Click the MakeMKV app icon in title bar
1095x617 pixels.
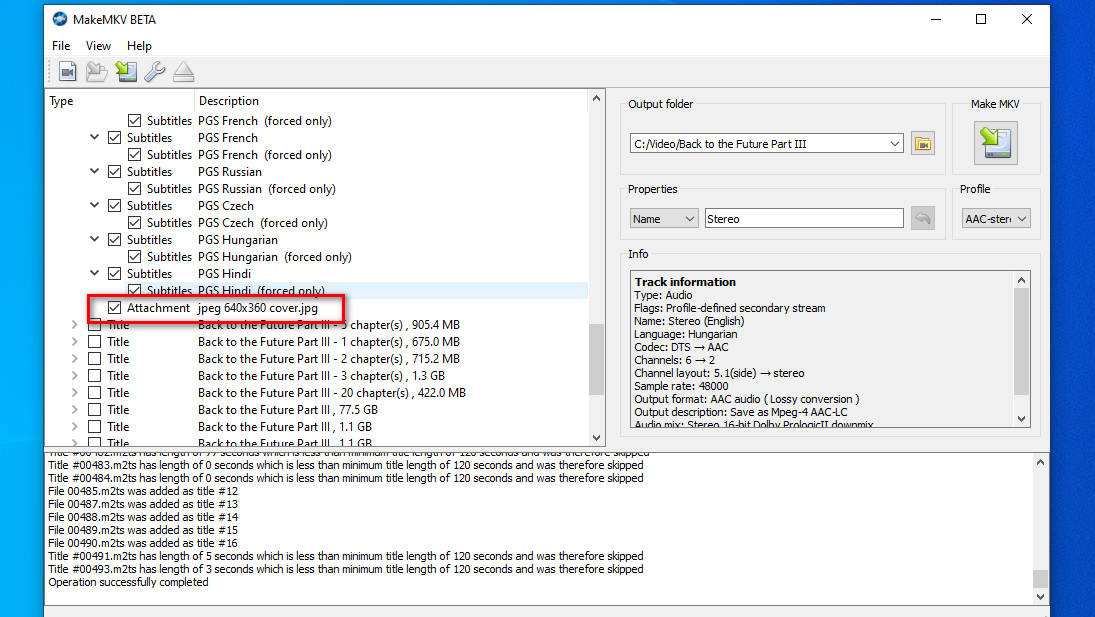click(60, 19)
